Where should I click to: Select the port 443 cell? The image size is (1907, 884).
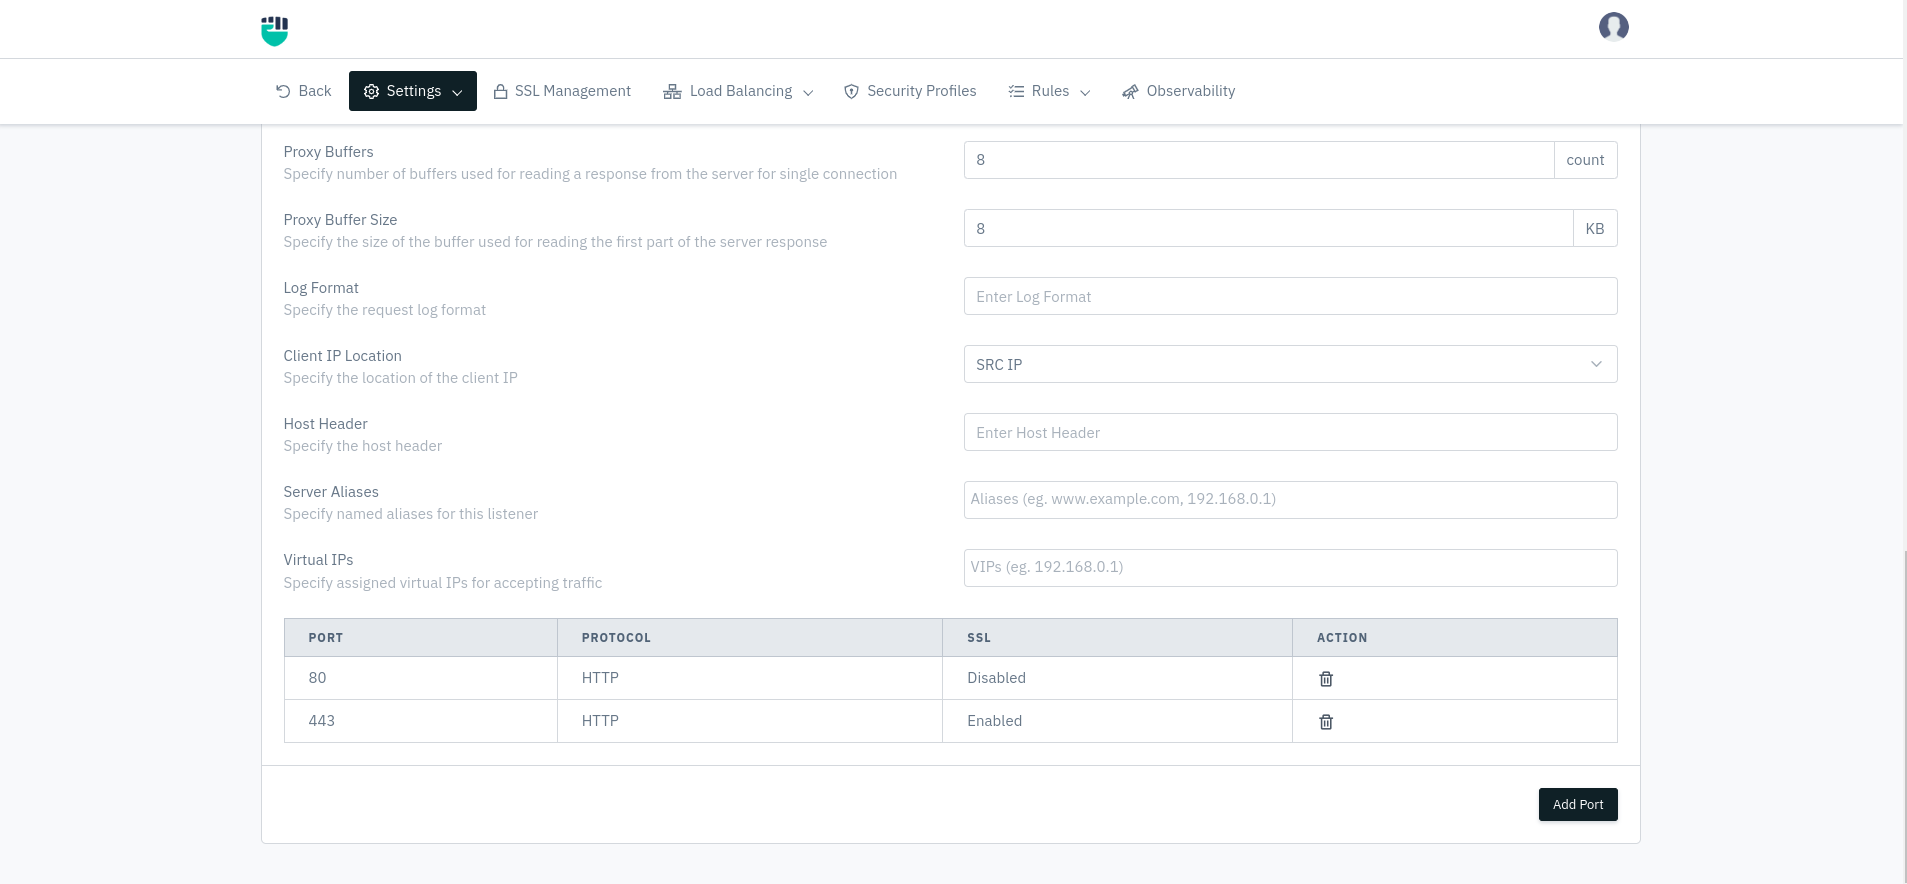(421, 721)
